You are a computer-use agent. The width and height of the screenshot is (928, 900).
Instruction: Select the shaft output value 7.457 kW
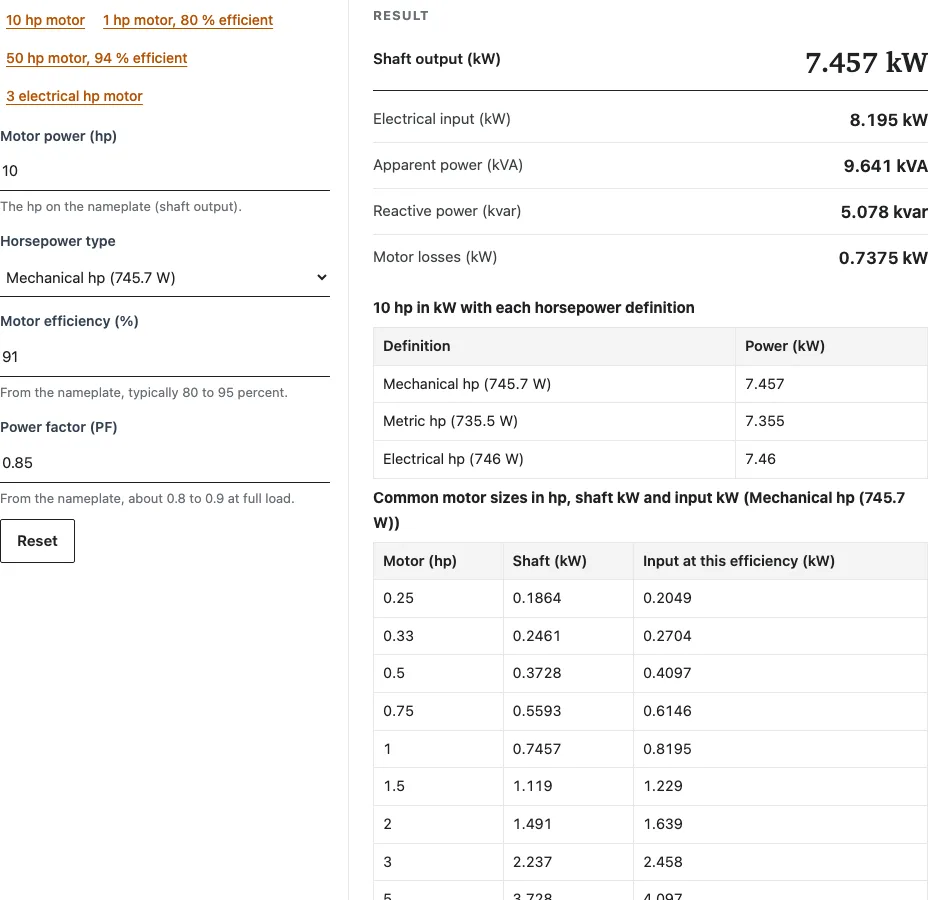866,62
